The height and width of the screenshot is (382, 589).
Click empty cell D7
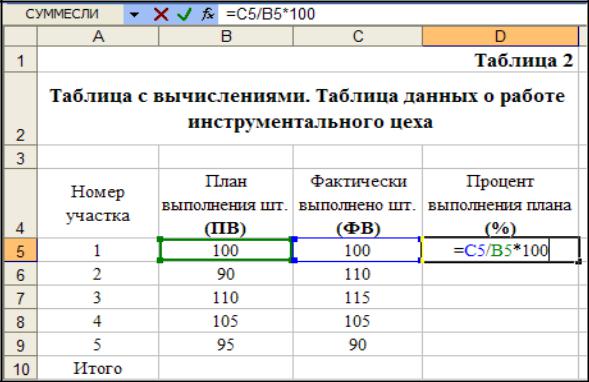click(500, 297)
